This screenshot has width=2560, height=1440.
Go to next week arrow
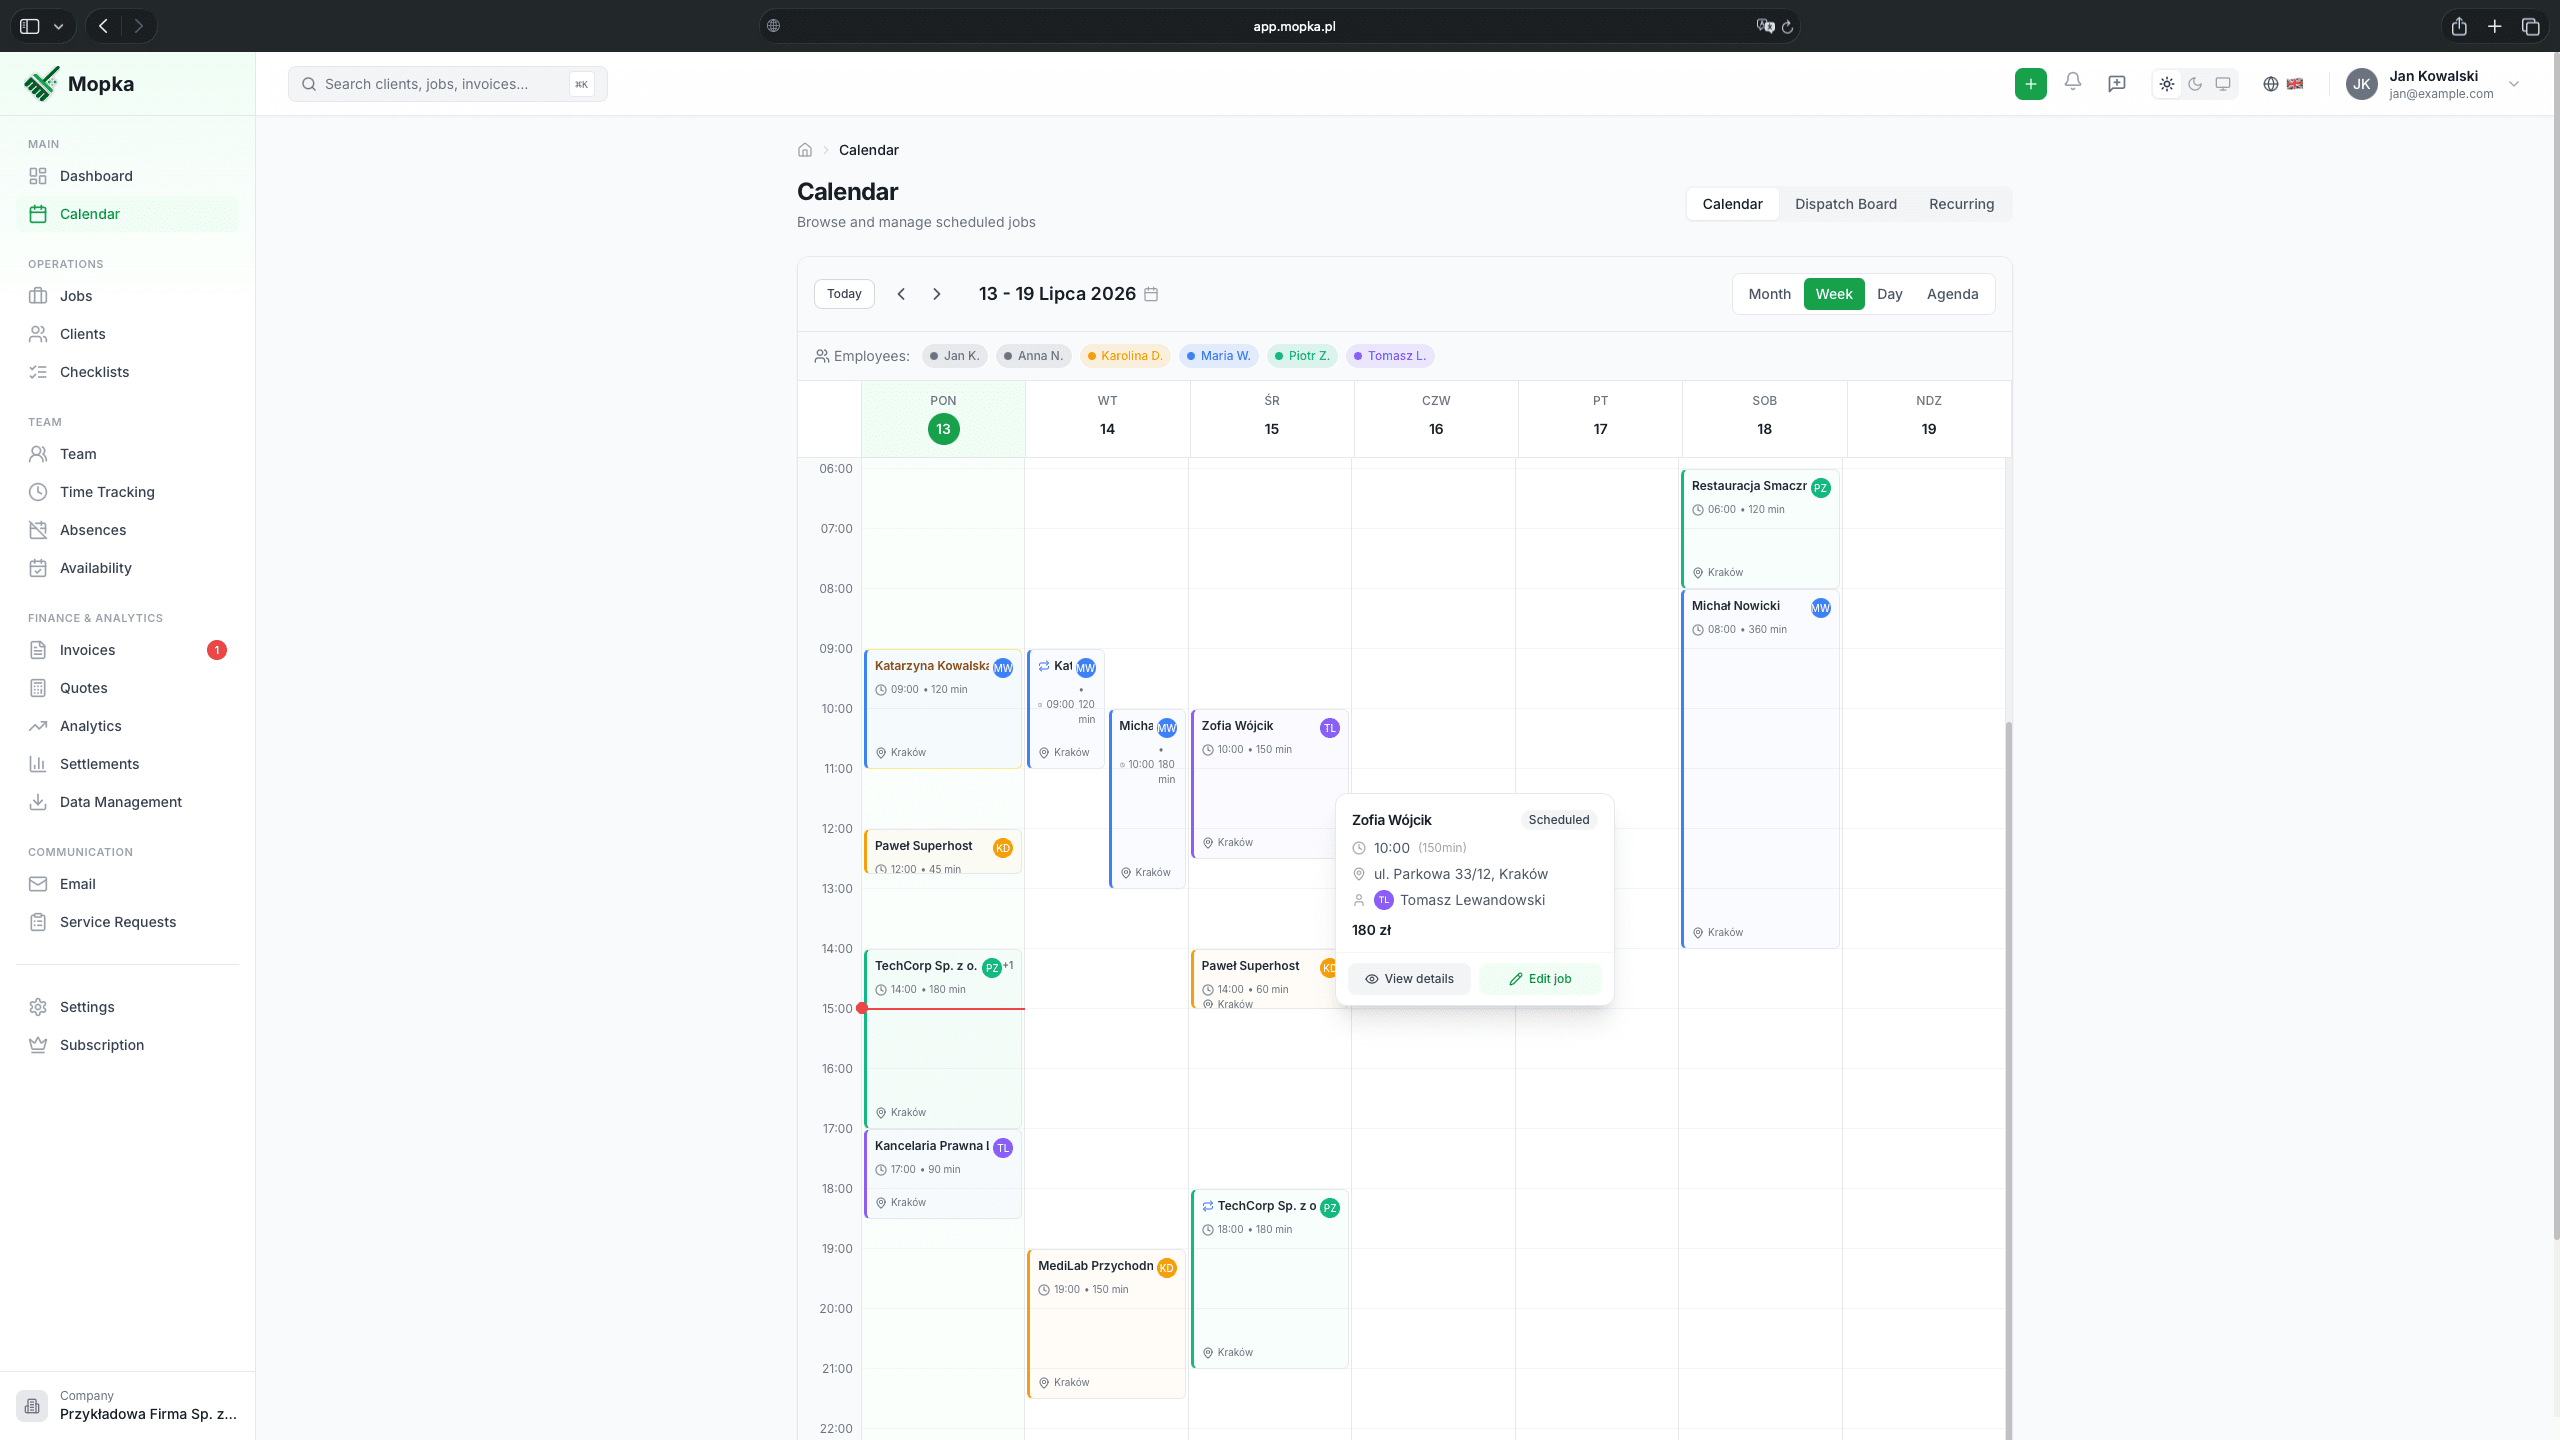click(x=937, y=294)
